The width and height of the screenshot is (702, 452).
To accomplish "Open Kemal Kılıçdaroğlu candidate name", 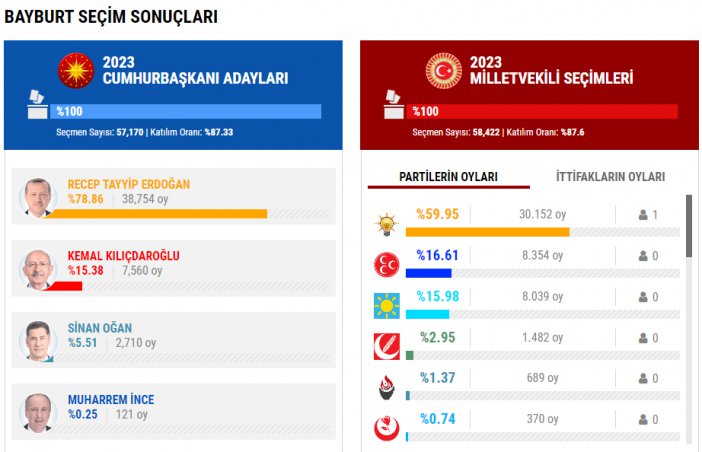I will [123, 256].
